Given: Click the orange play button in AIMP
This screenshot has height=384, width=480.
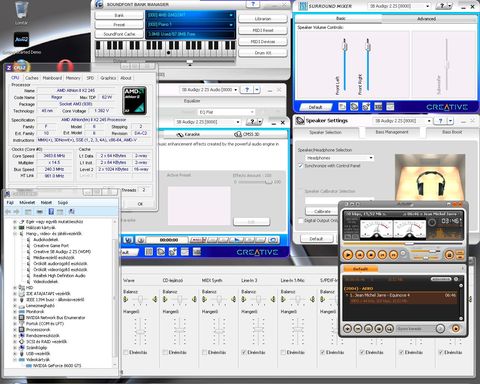Looking at the screenshot, I should (x=348, y=255).
